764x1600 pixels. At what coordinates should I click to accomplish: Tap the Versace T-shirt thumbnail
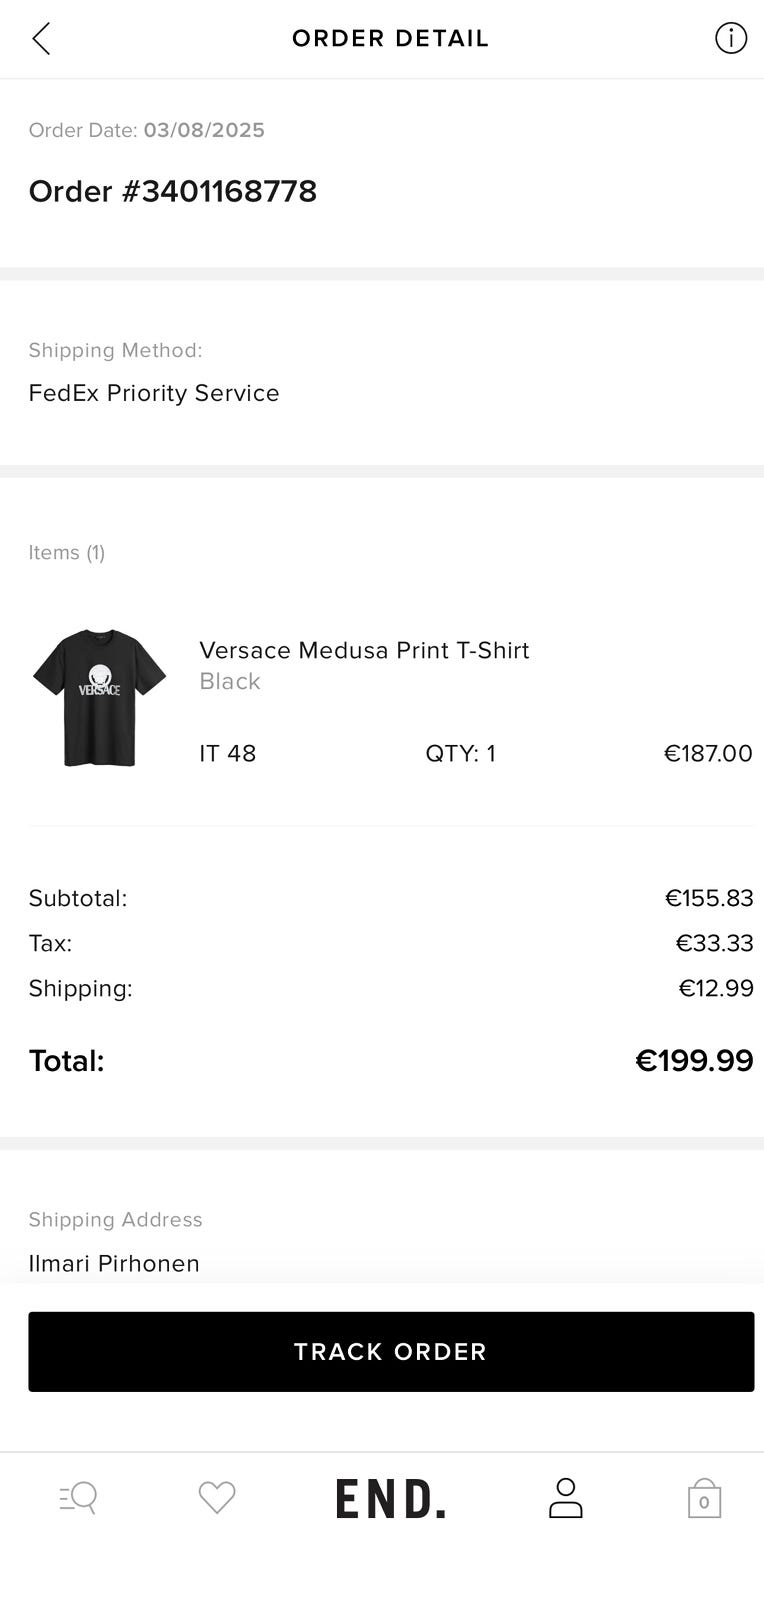click(99, 698)
